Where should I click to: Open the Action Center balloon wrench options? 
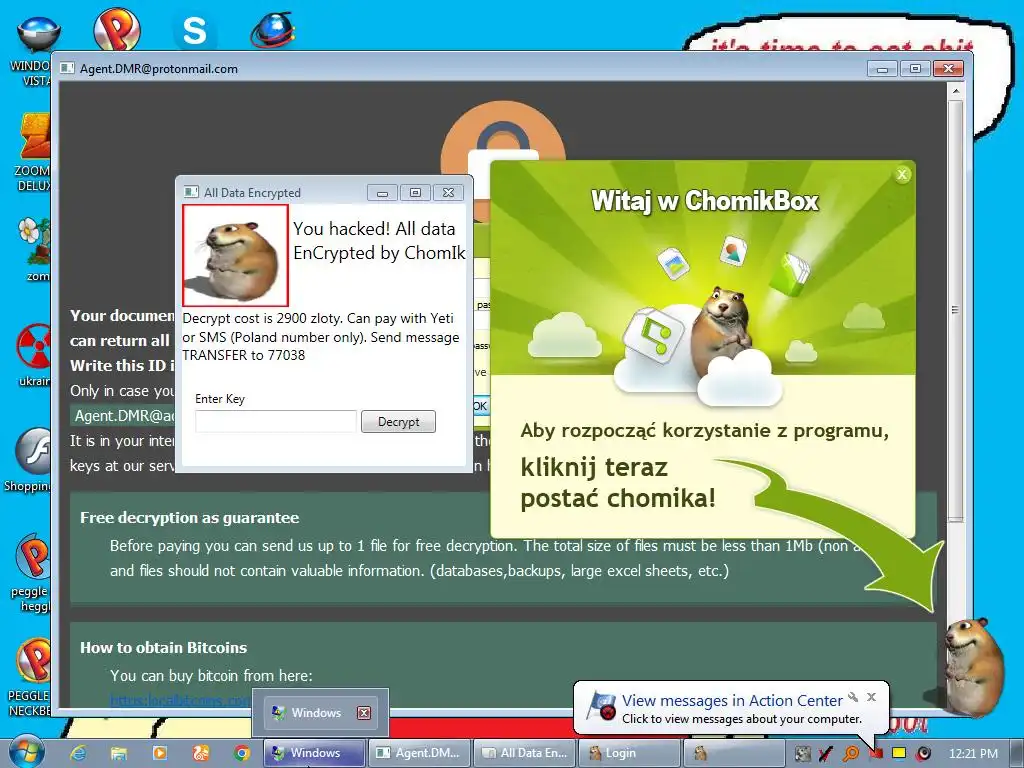853,697
